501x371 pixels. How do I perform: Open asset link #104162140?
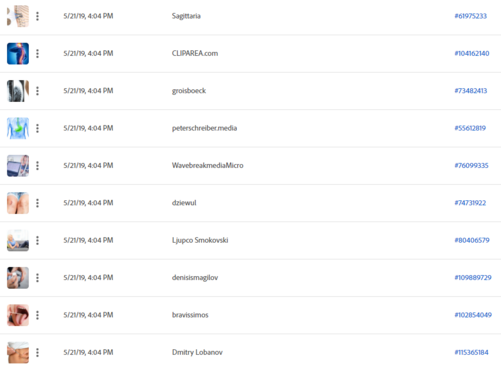pyautogui.click(x=472, y=53)
